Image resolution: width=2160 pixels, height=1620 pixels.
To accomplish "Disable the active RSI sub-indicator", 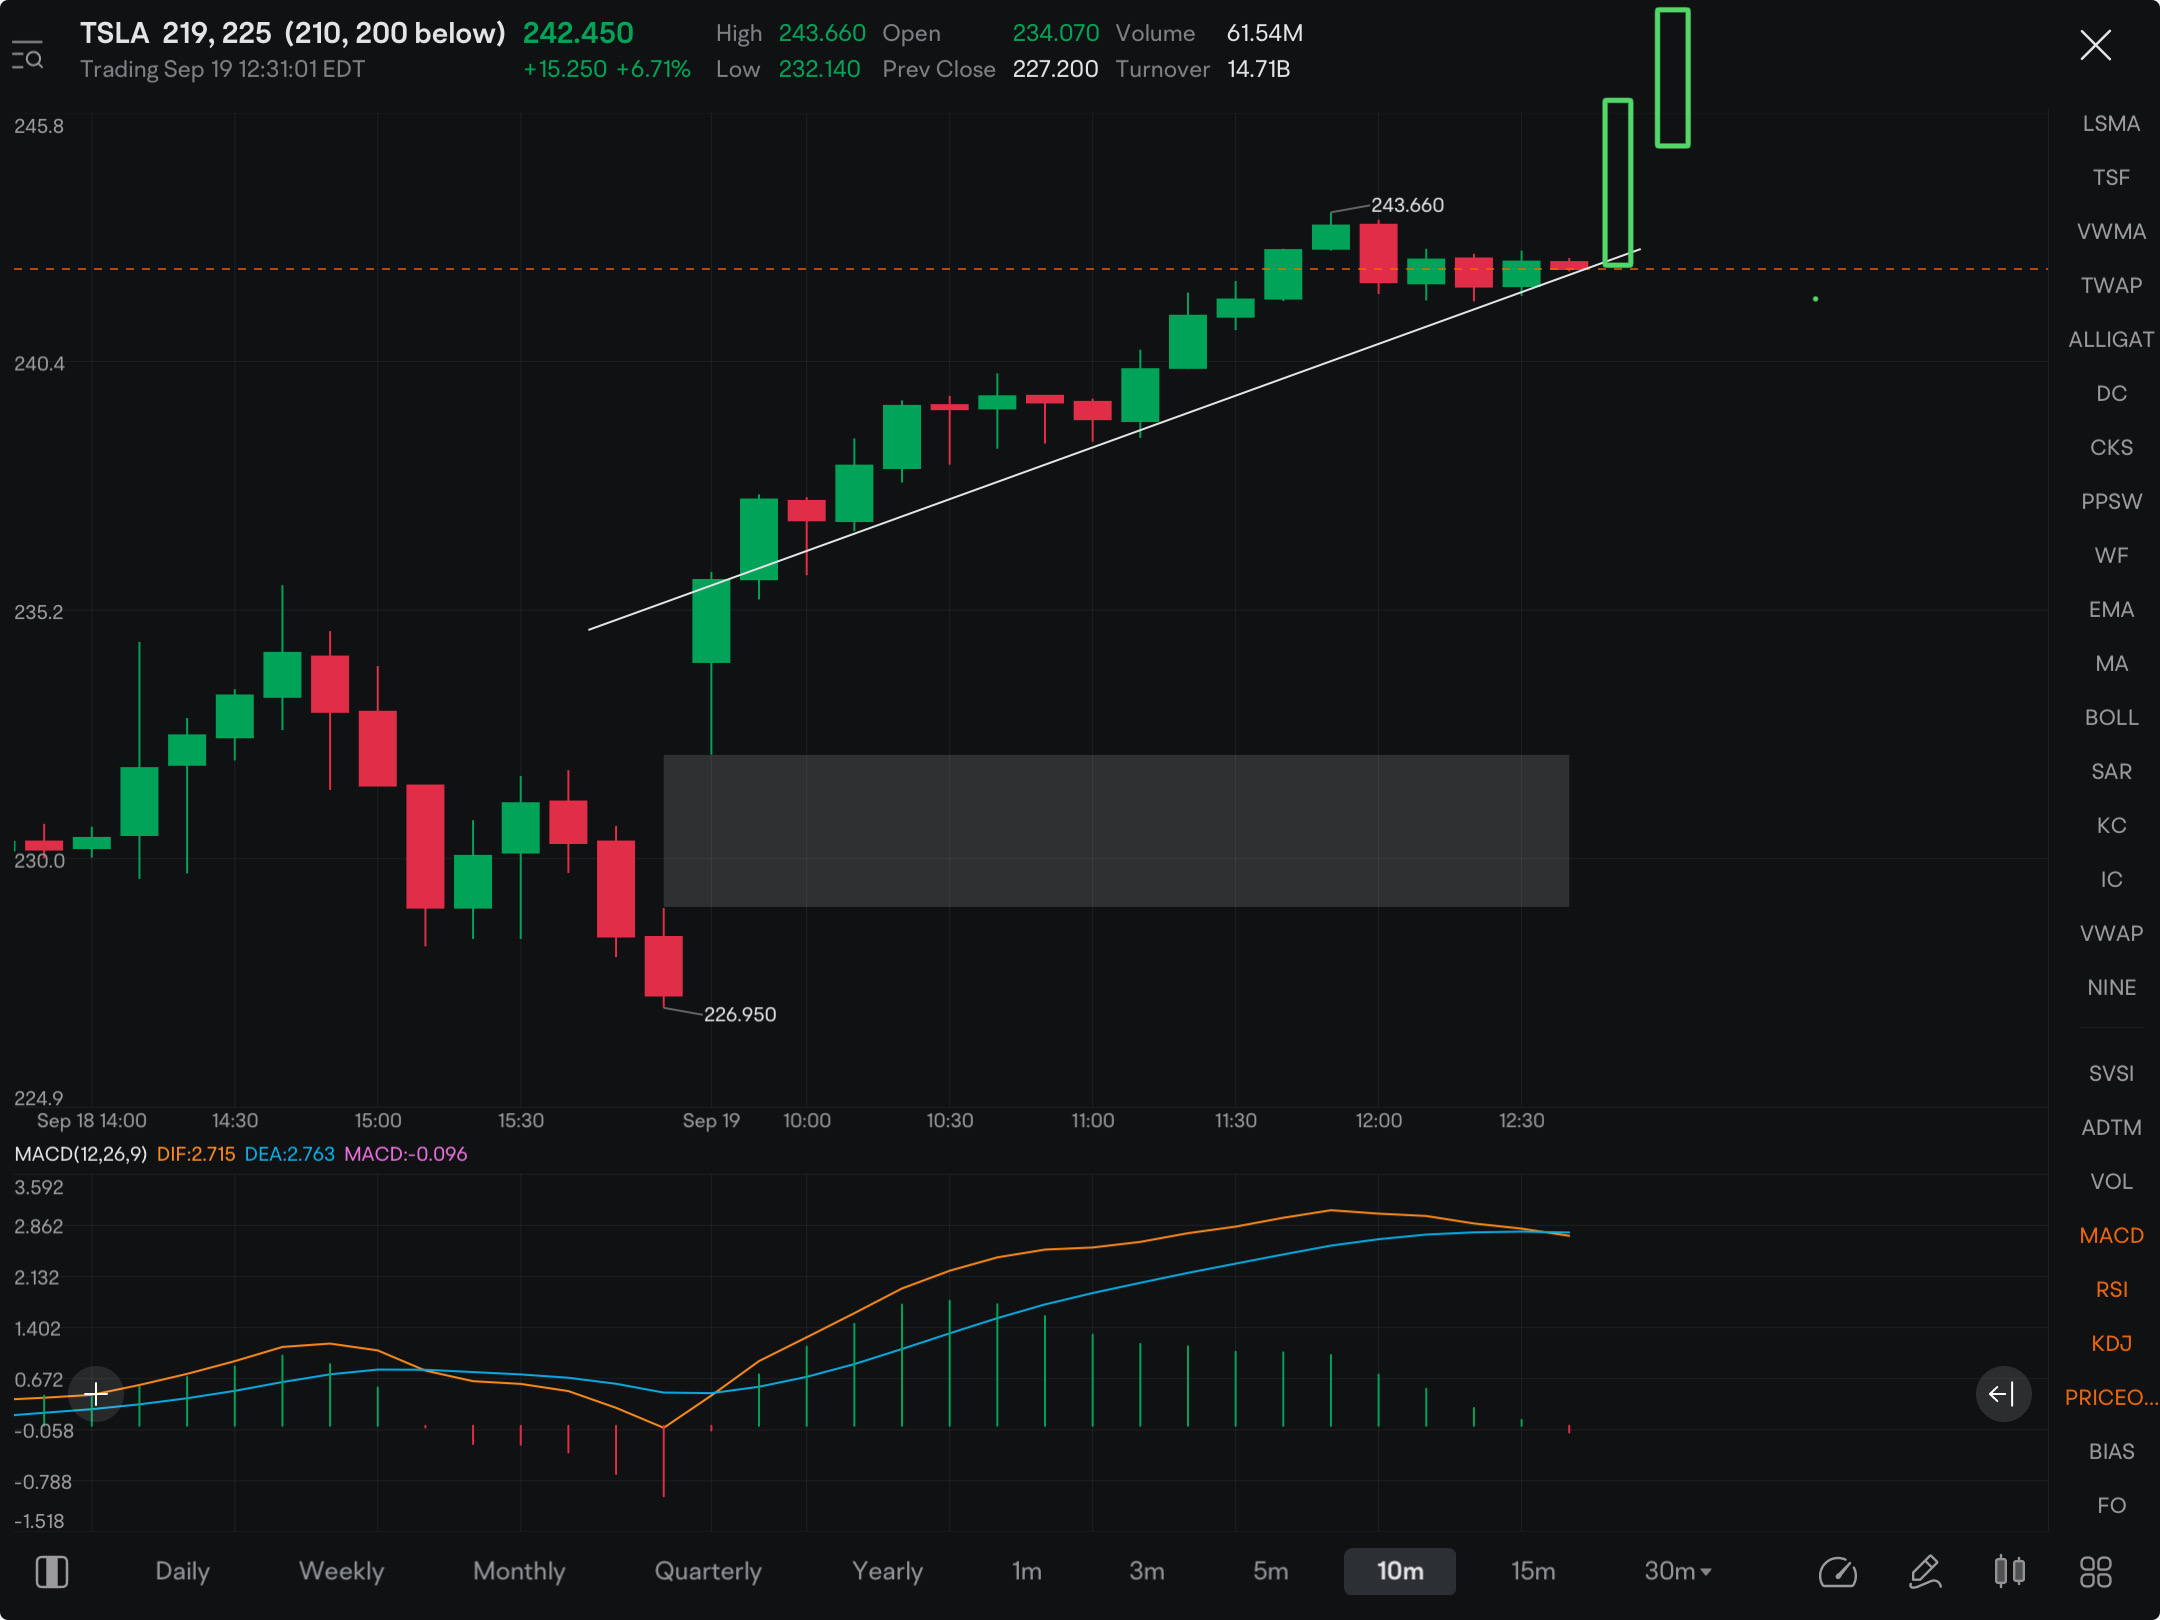I will (x=2111, y=1290).
